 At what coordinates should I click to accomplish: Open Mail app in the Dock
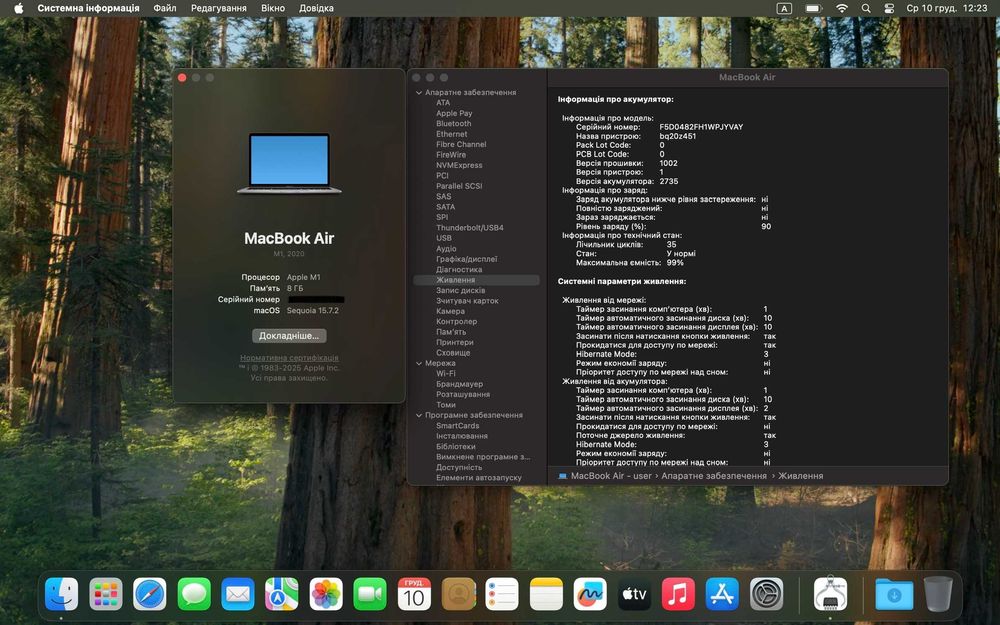(x=238, y=594)
